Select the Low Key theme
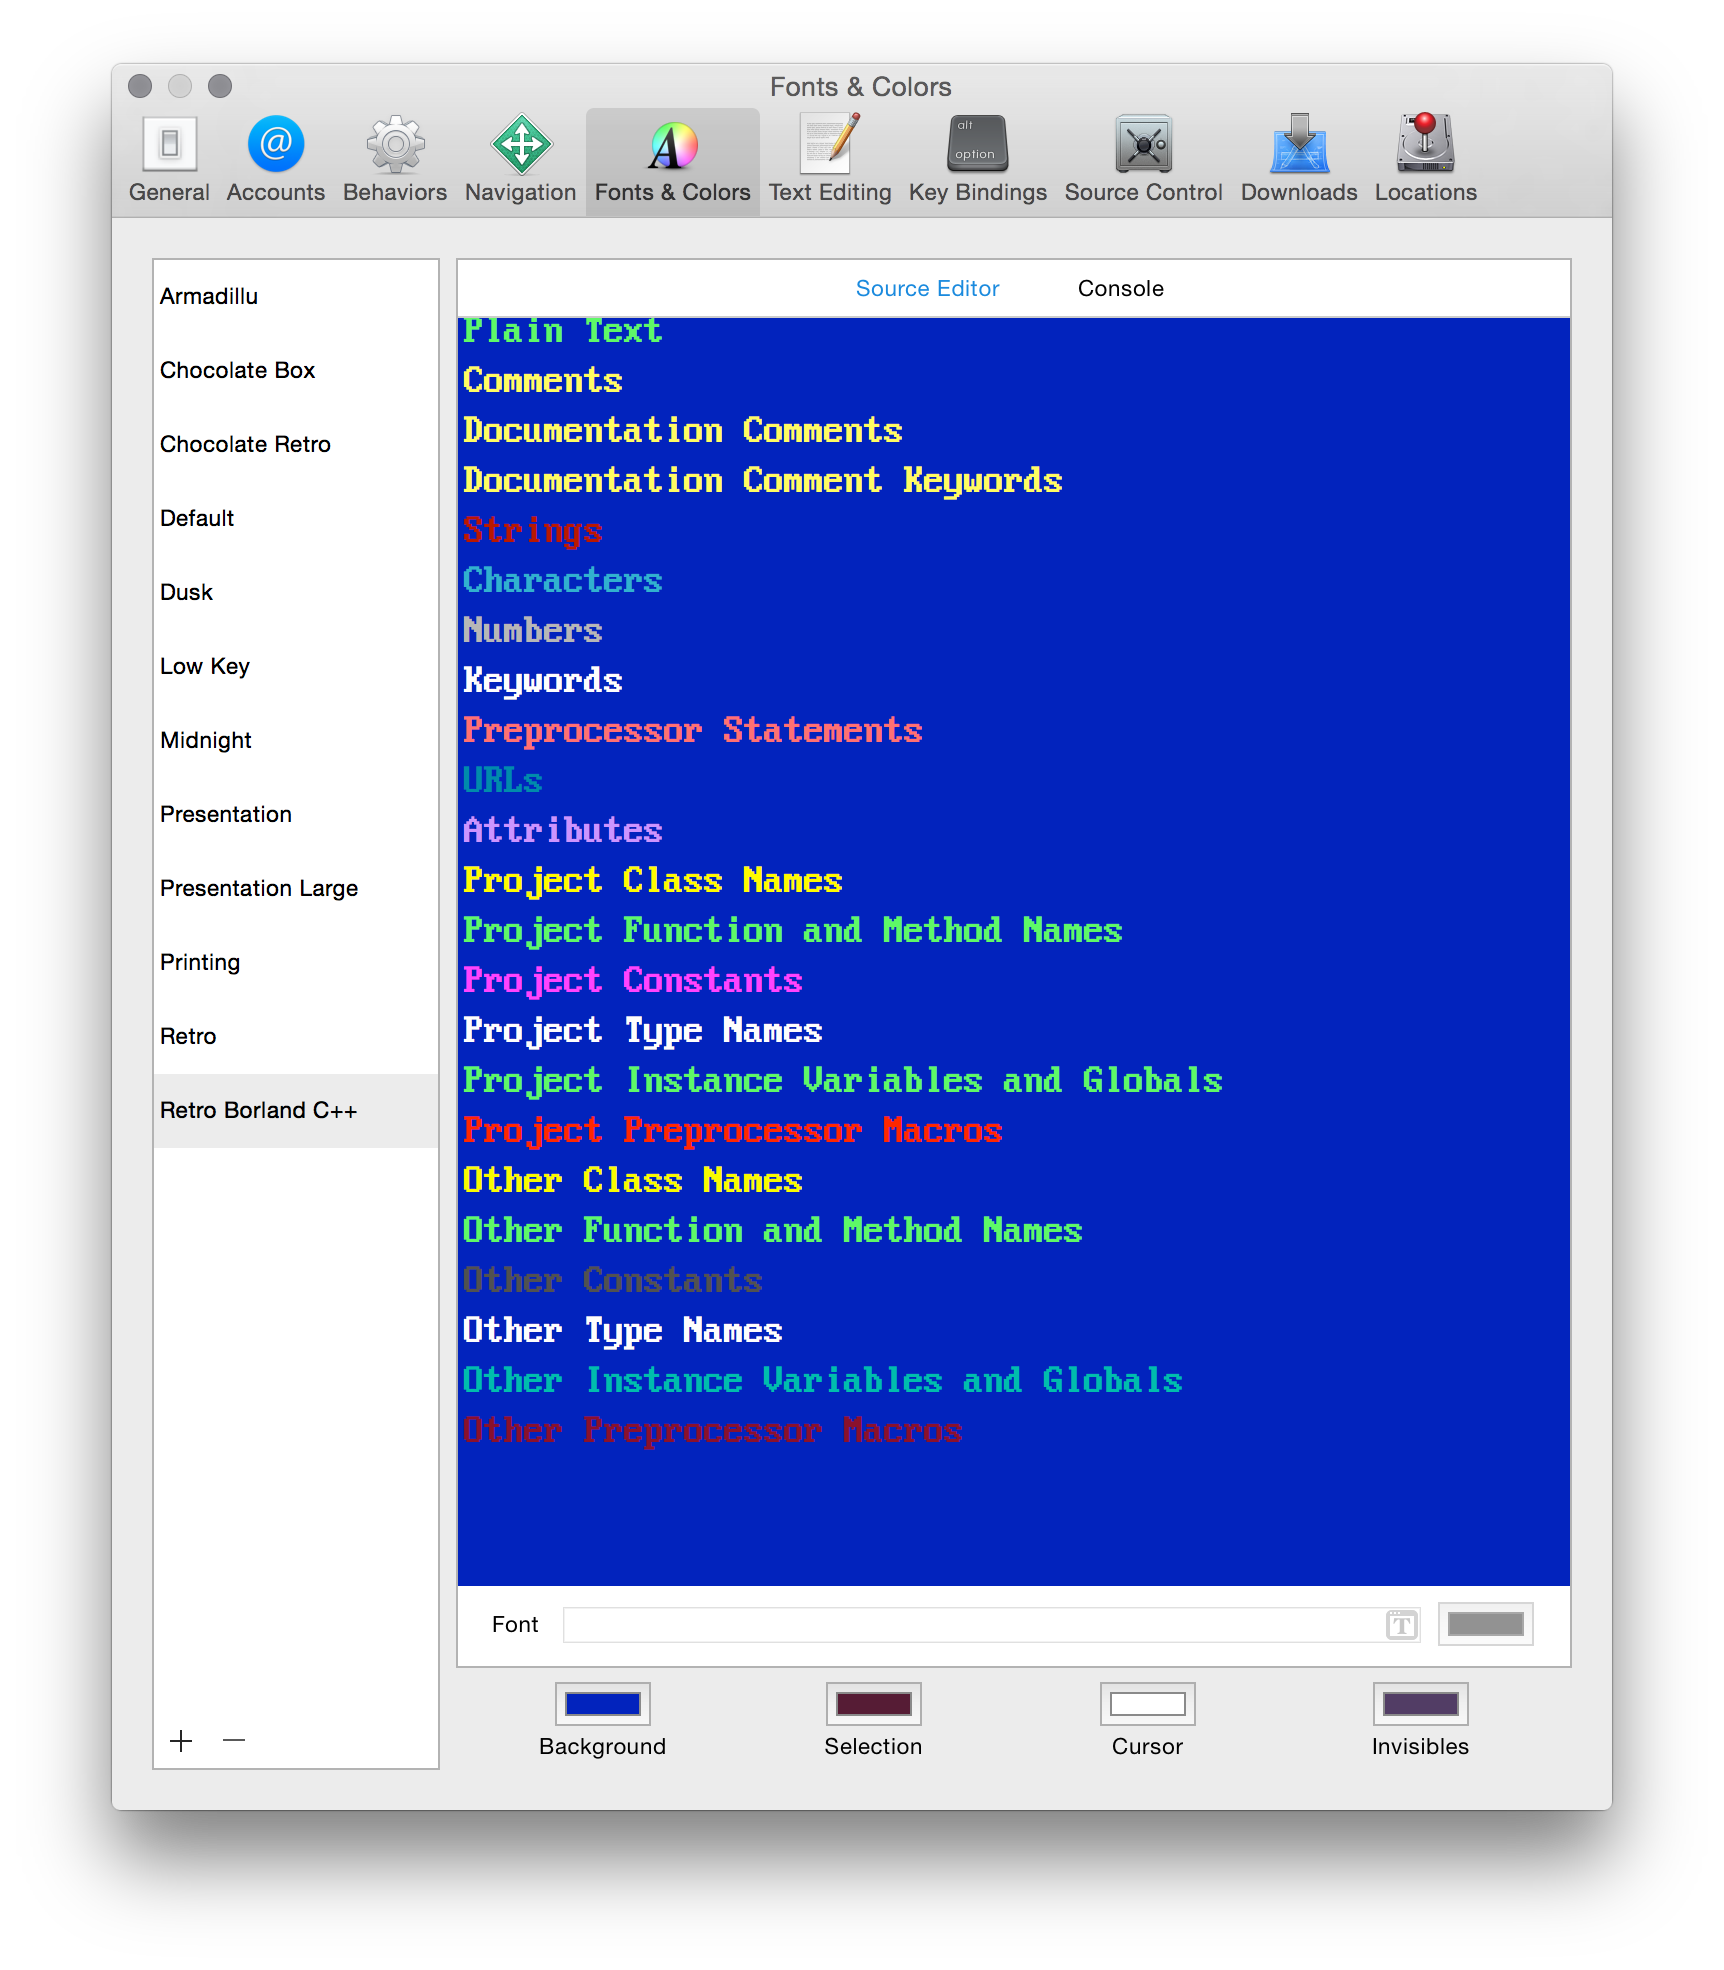The image size is (1724, 1970). 296,666
